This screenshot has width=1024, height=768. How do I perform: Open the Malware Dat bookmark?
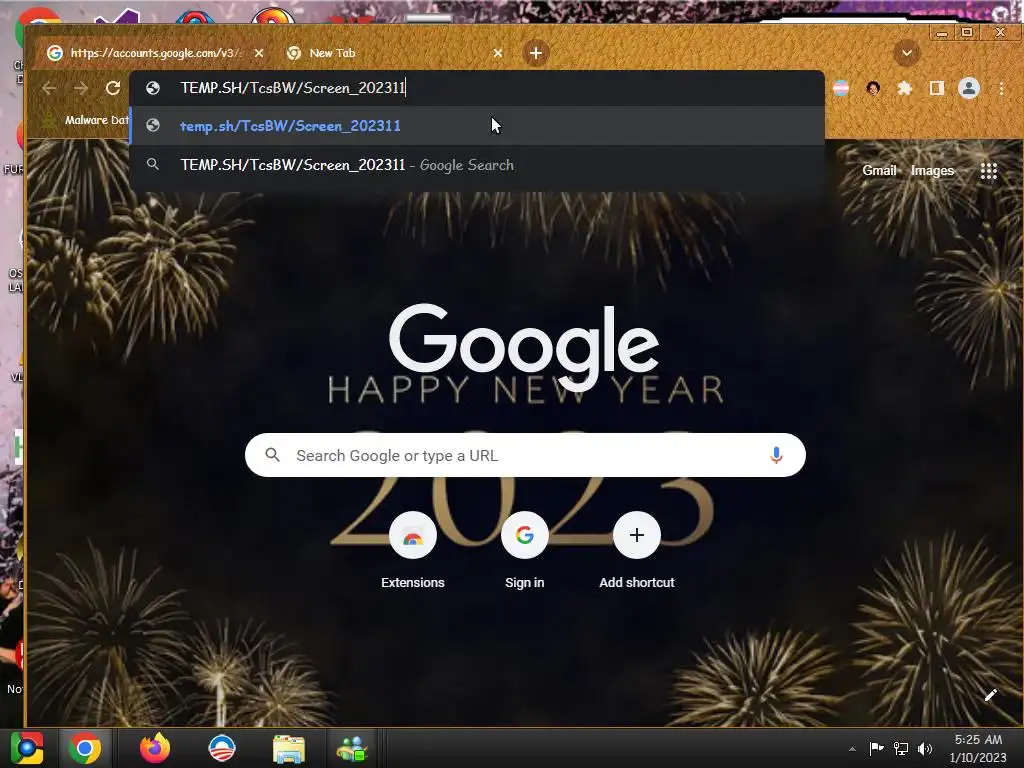coord(85,120)
